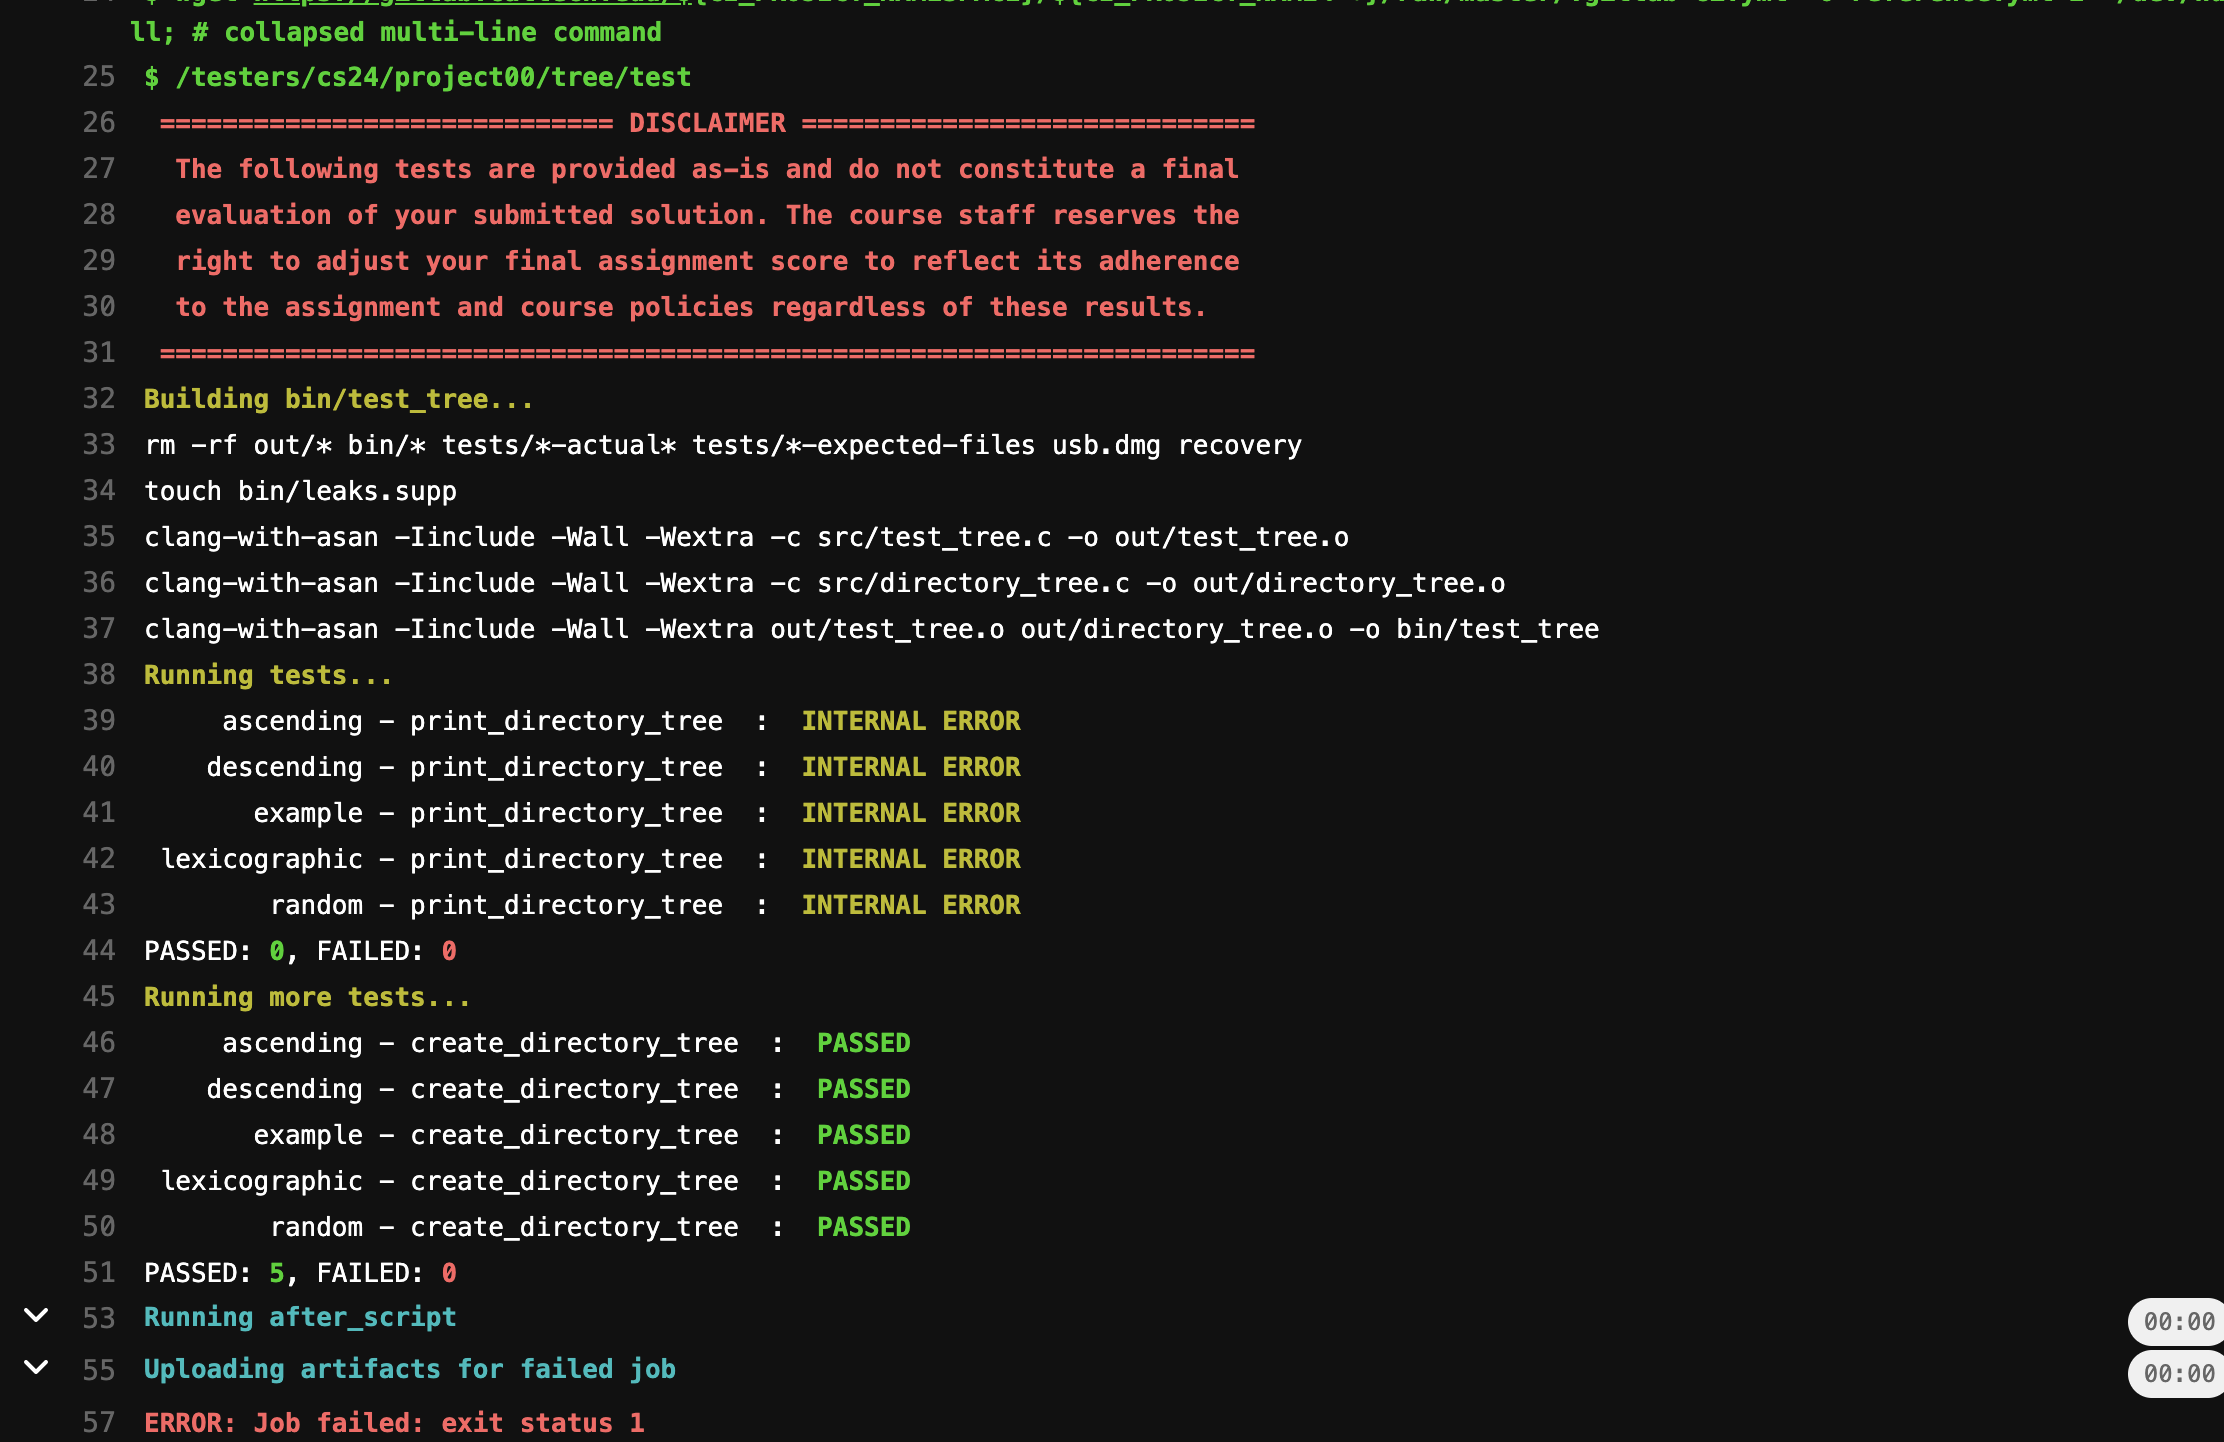Collapse the Running after_script section chevron
Viewport: 2224px width, 1442px height.
[36, 1315]
